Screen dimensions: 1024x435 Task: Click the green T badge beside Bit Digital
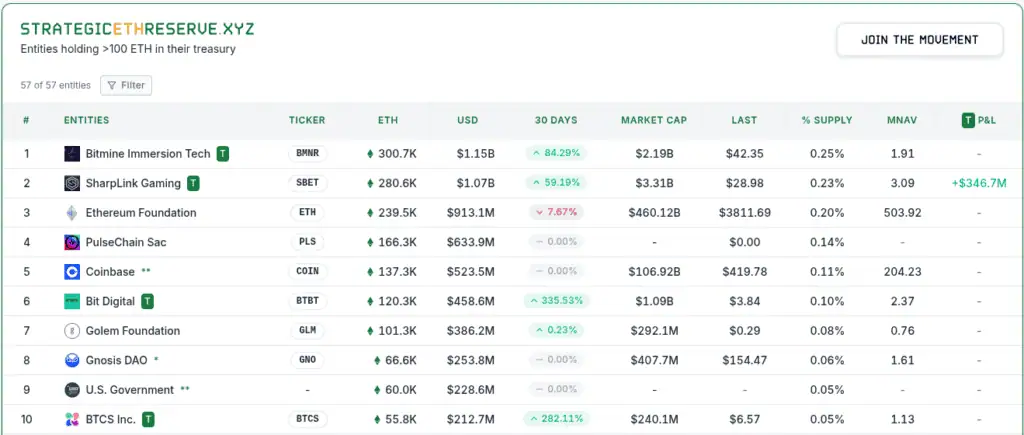tap(148, 302)
